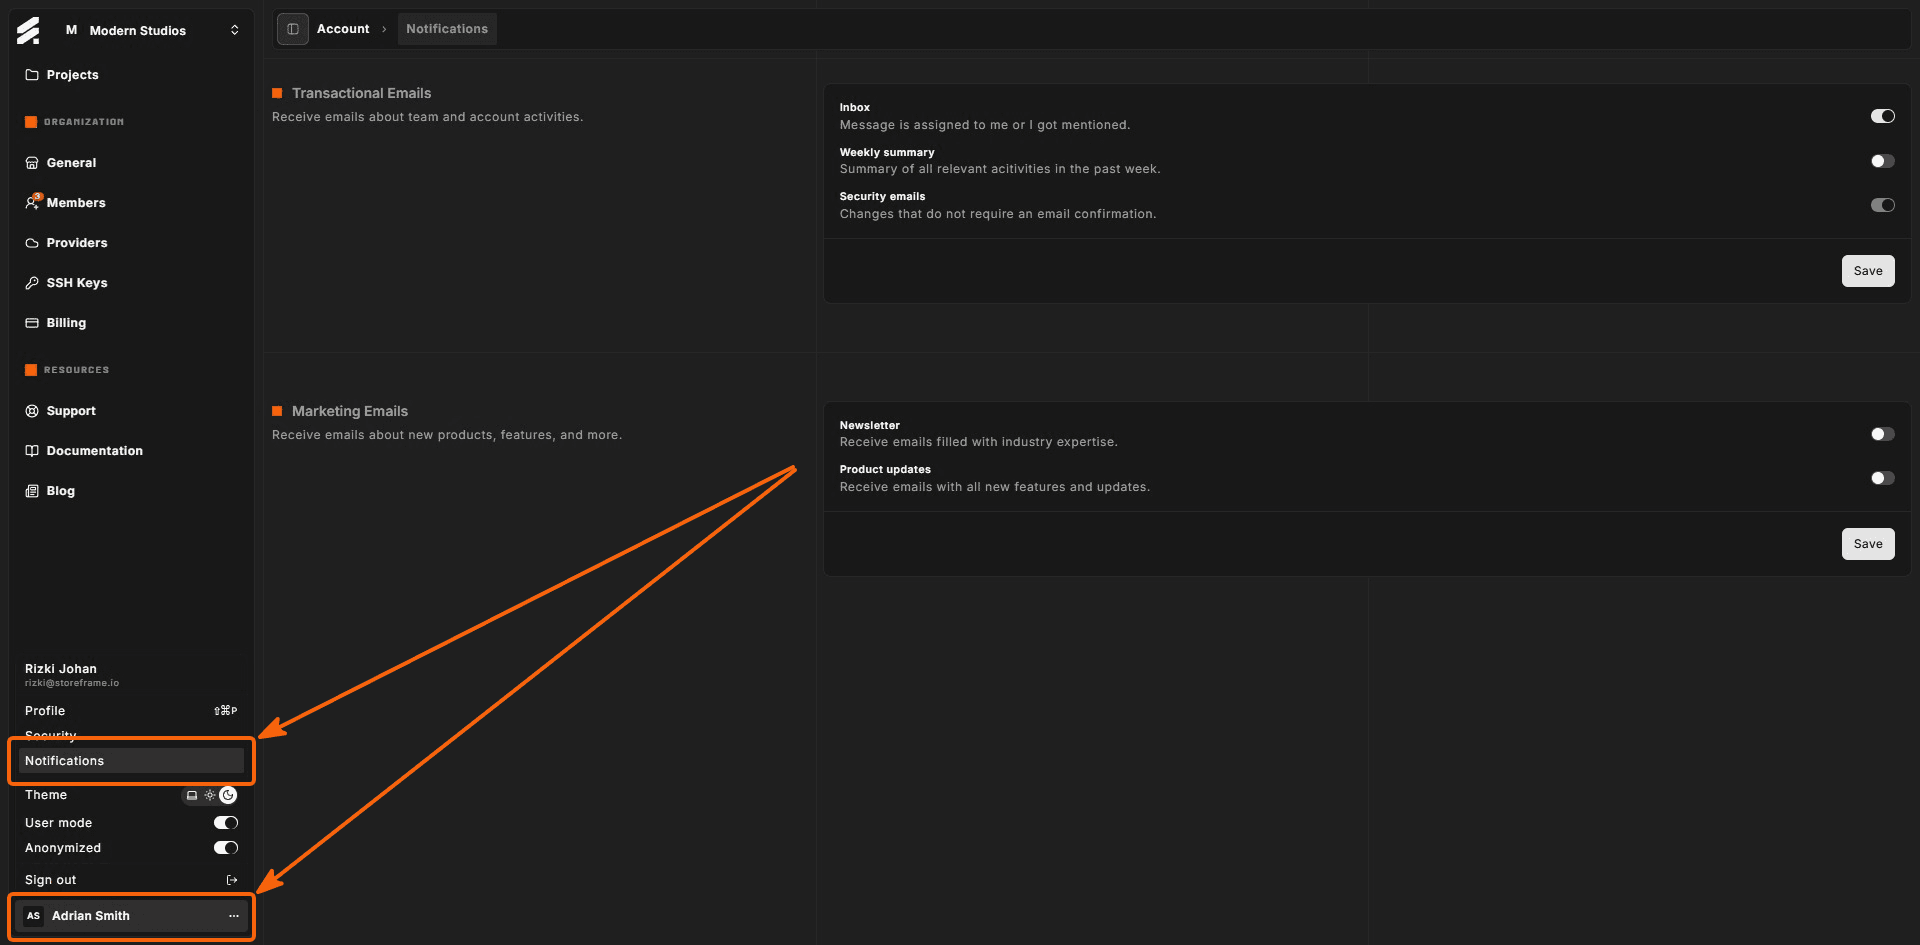1920x945 pixels.
Task: Click the Documentation book icon
Action: coord(32,451)
